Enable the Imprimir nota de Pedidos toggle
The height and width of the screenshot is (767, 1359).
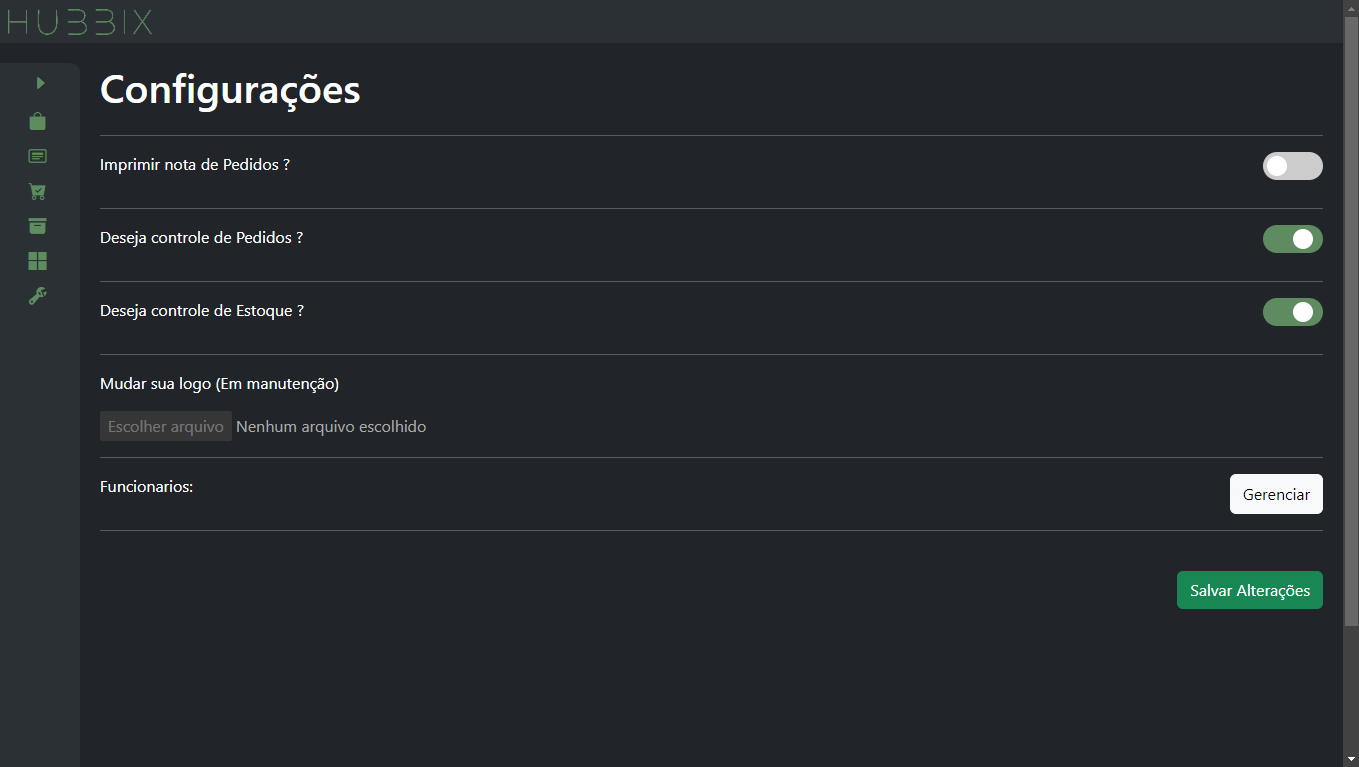(x=1292, y=166)
